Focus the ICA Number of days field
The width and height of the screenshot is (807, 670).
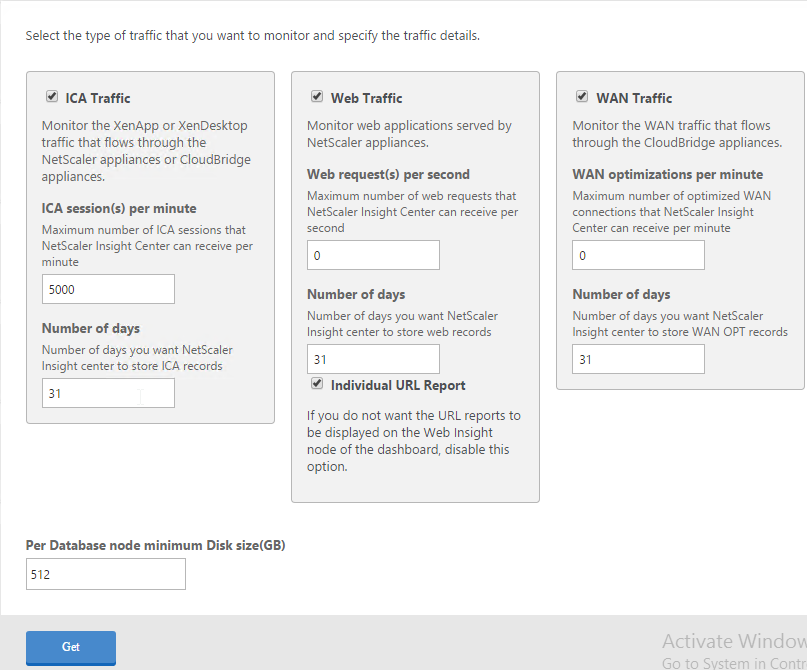click(108, 393)
